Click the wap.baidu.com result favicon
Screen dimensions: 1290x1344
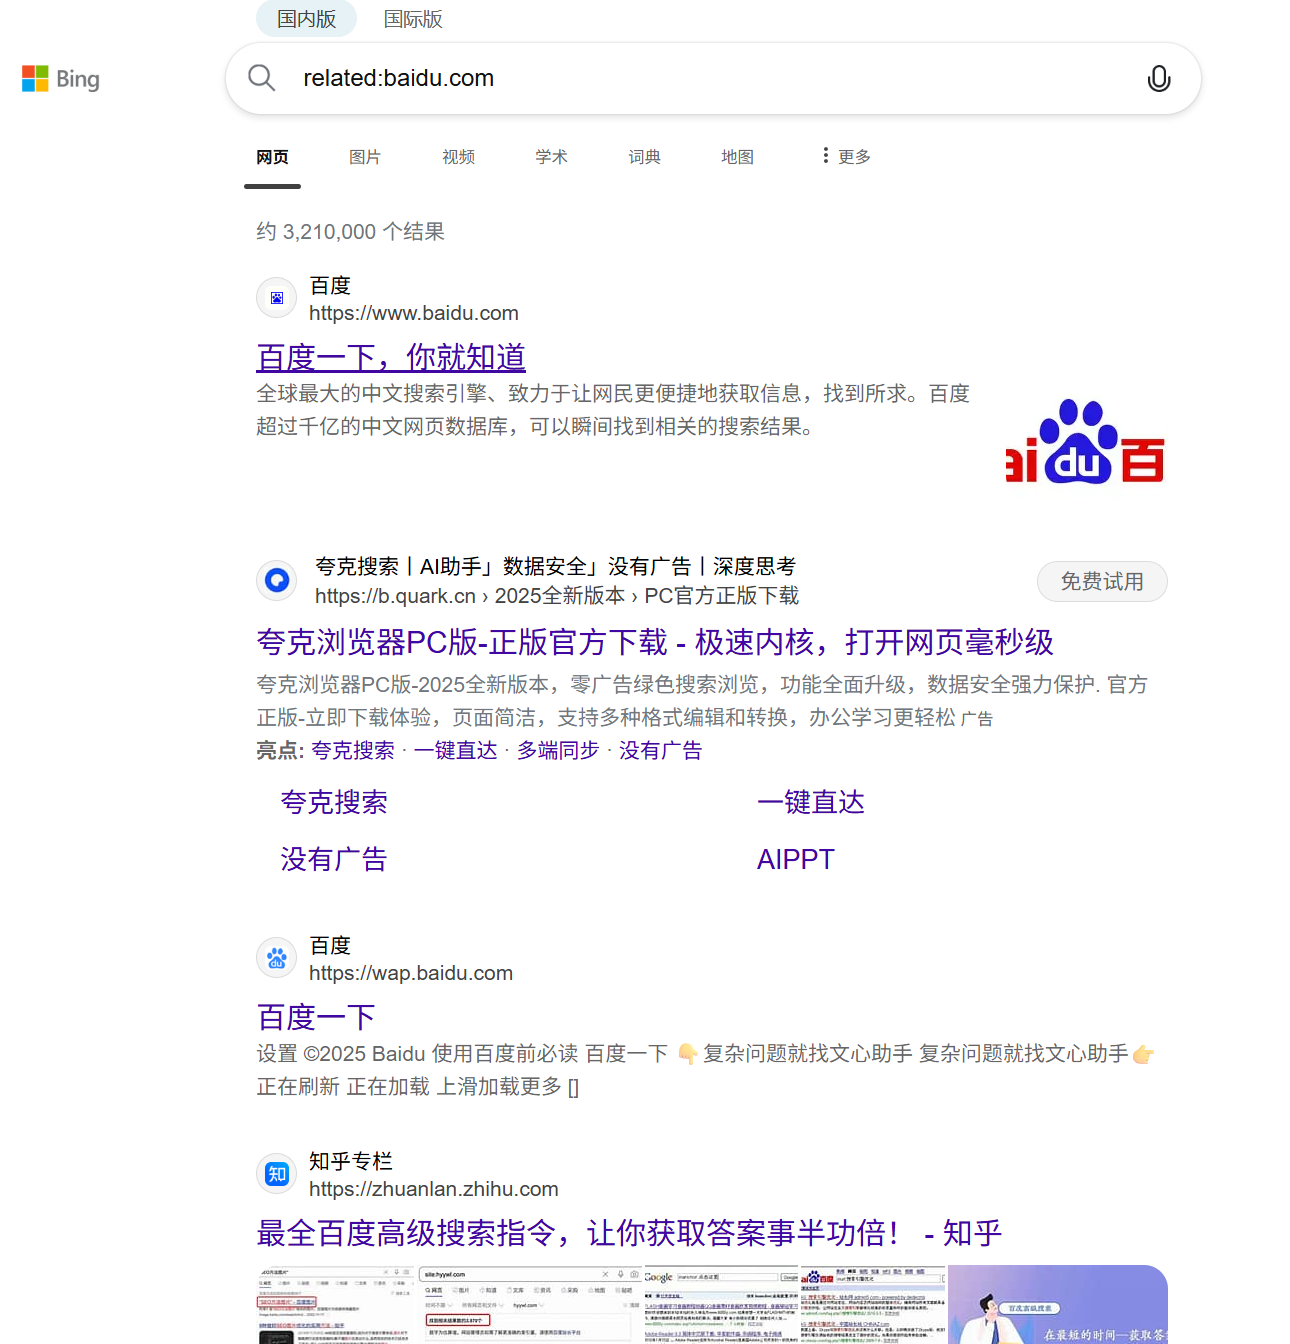277,958
